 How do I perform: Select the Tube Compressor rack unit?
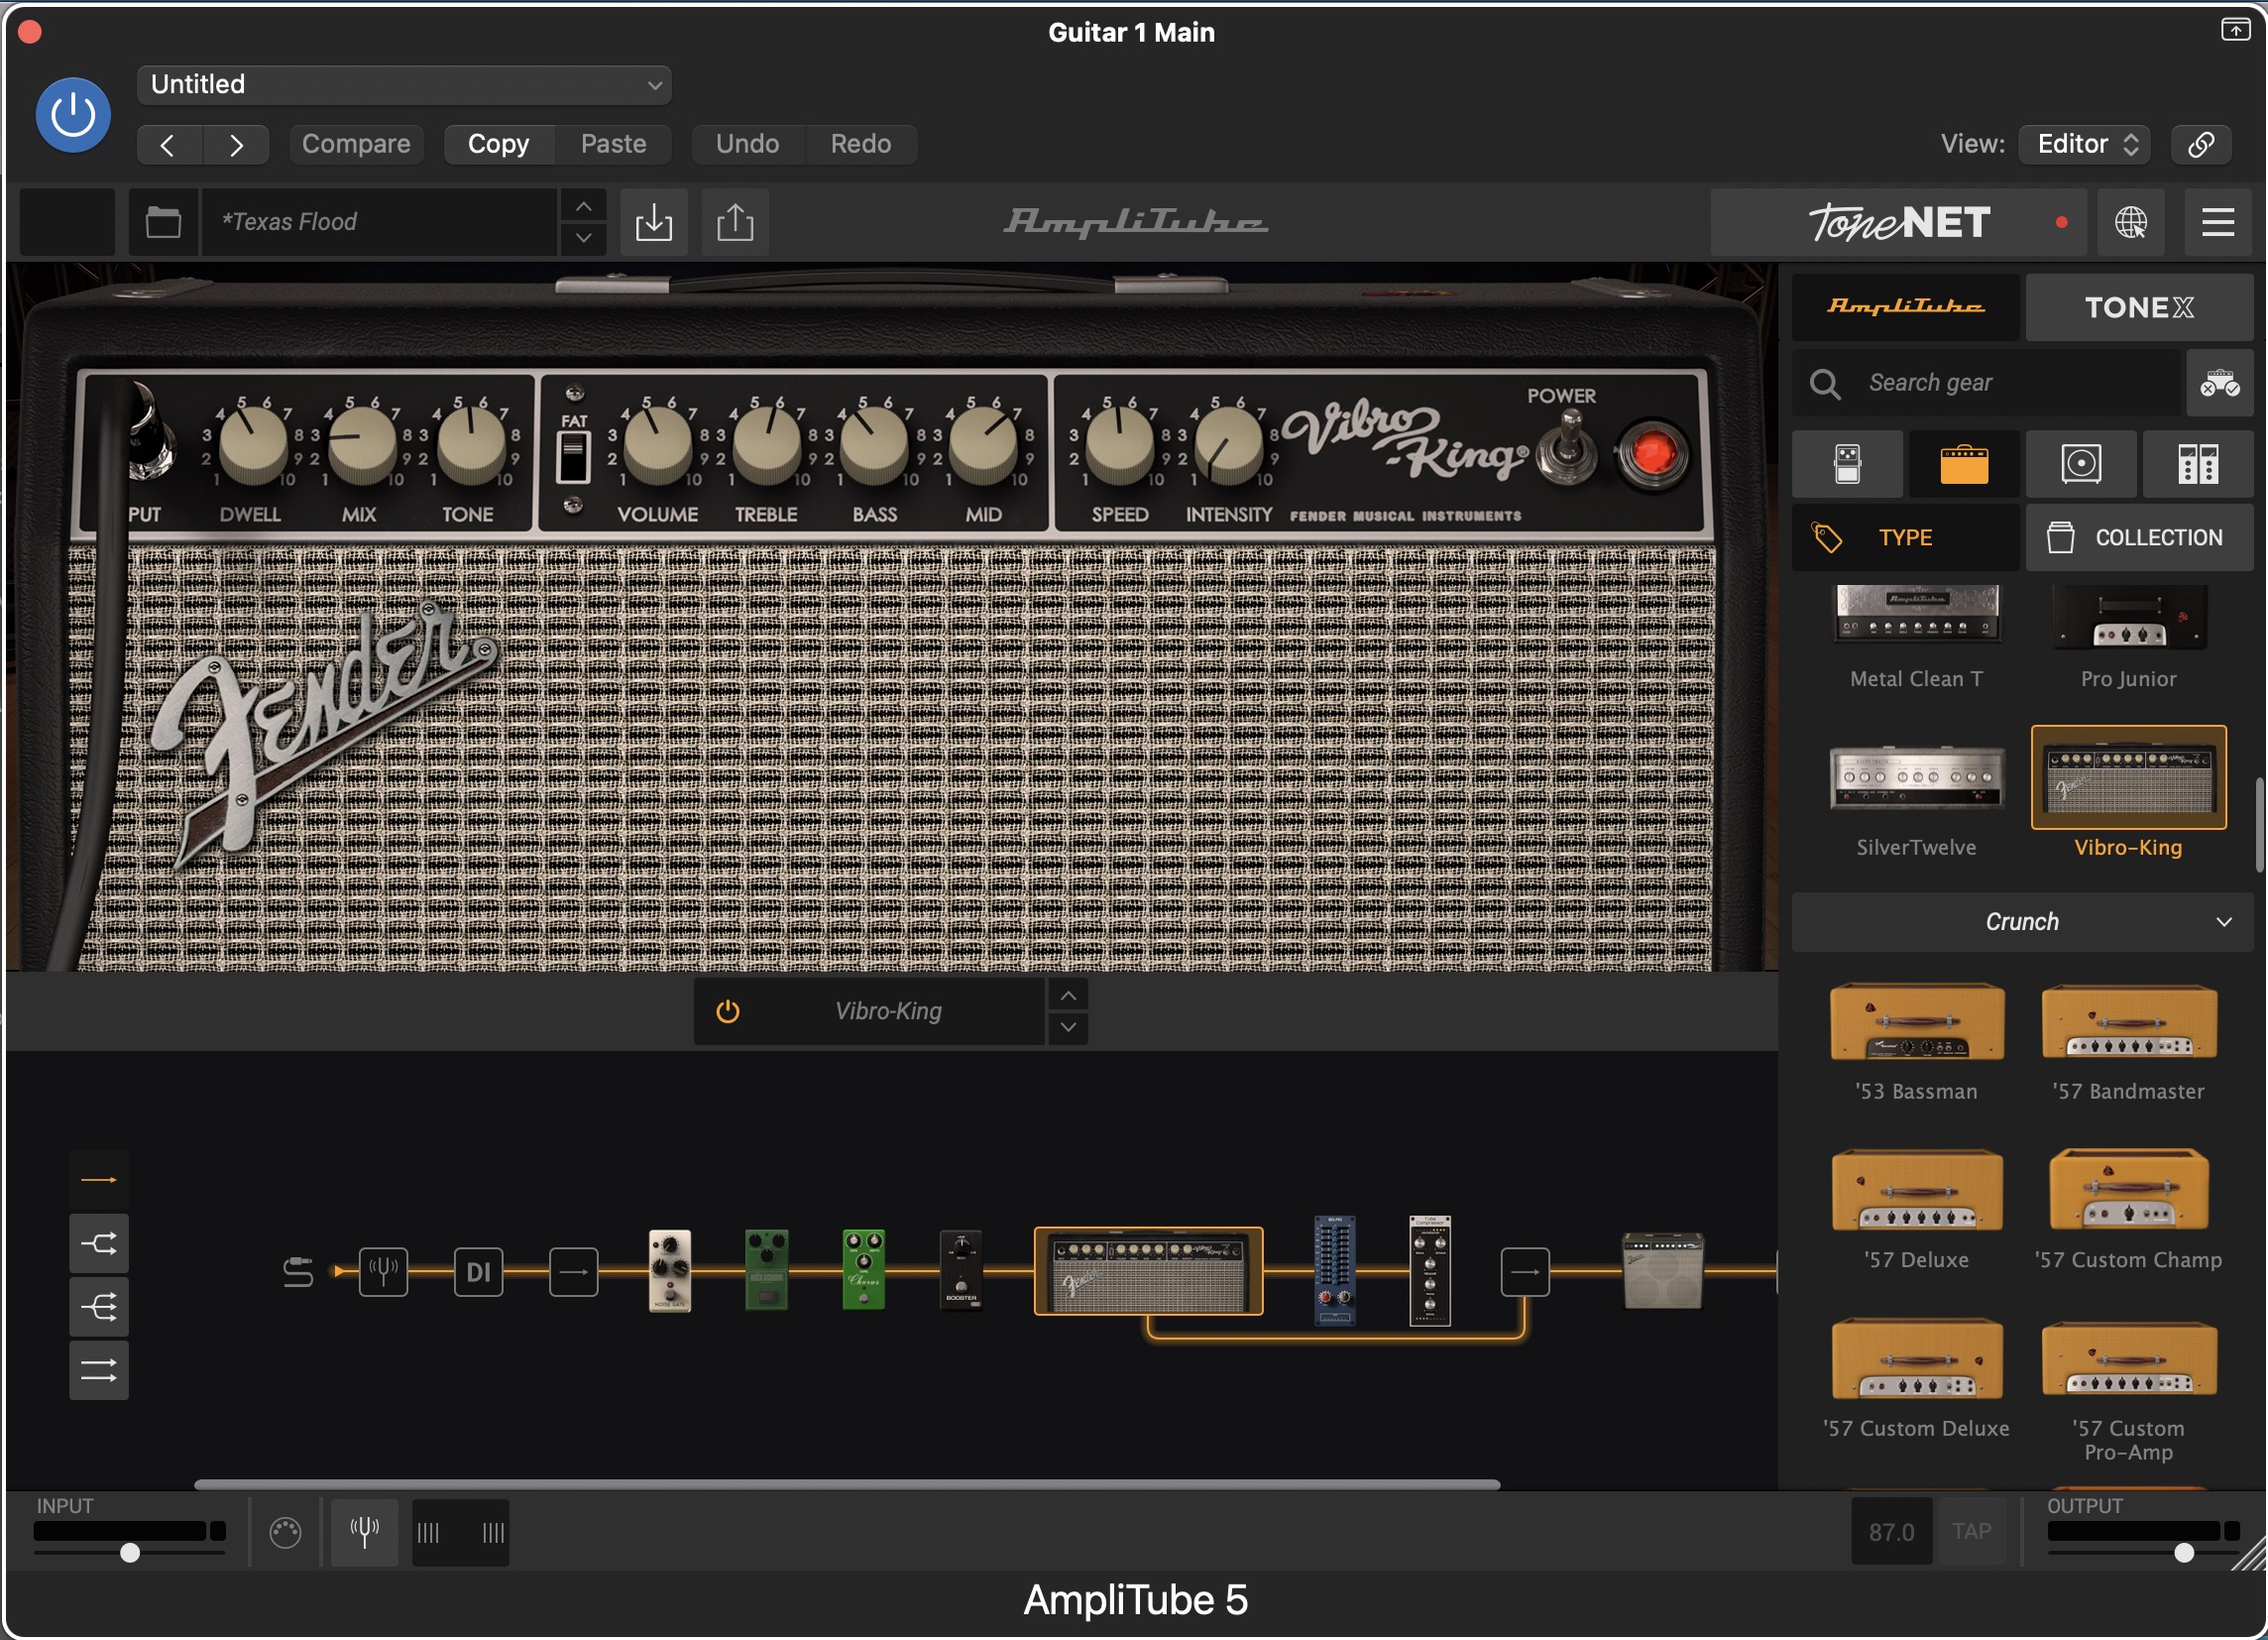pos(1430,1271)
